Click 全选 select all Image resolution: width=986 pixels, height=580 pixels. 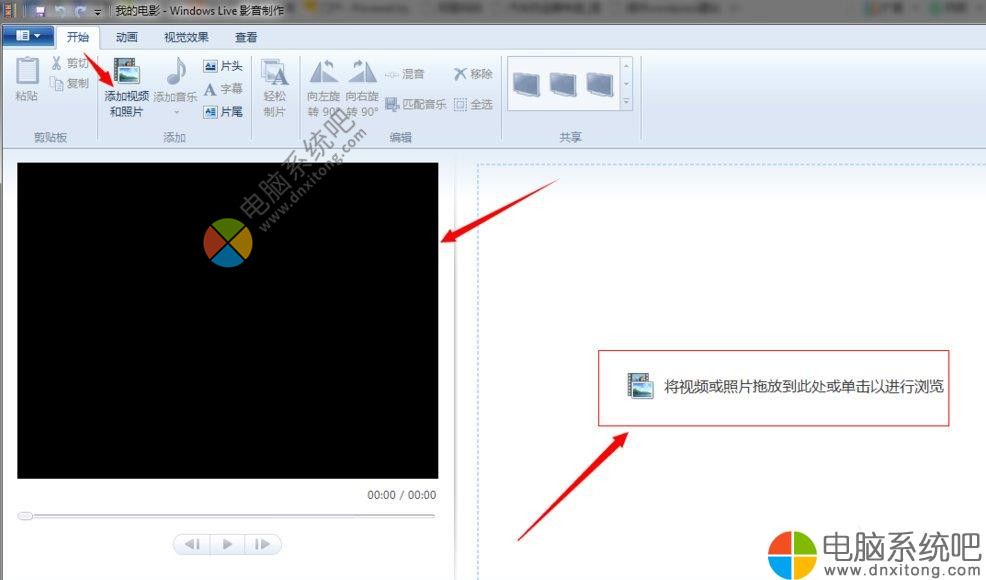pyautogui.click(x=473, y=104)
